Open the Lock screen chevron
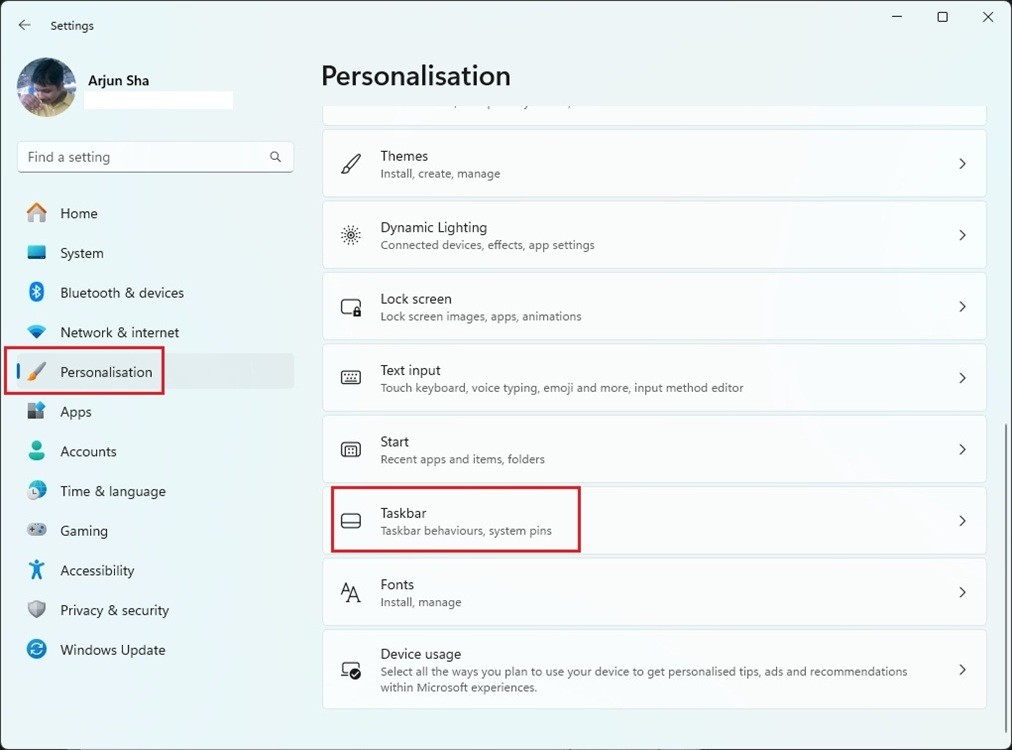 point(962,307)
